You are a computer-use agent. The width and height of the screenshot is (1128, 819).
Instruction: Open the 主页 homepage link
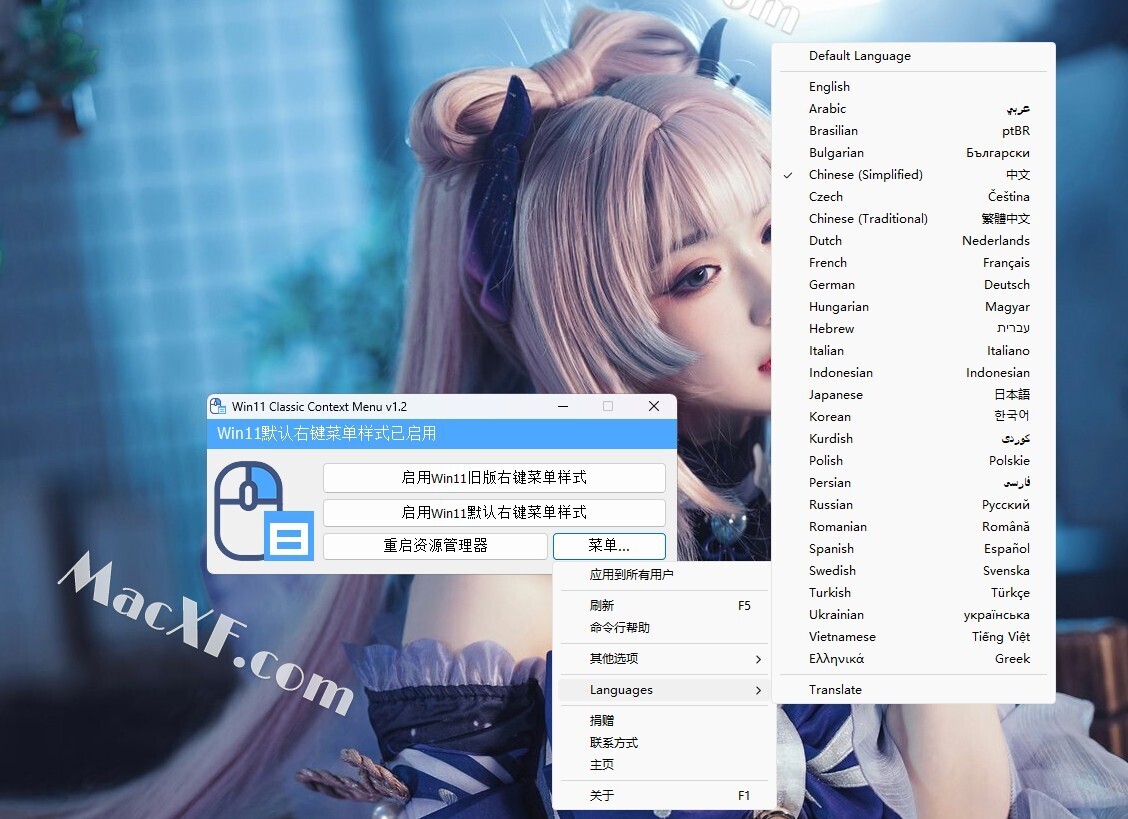(602, 765)
